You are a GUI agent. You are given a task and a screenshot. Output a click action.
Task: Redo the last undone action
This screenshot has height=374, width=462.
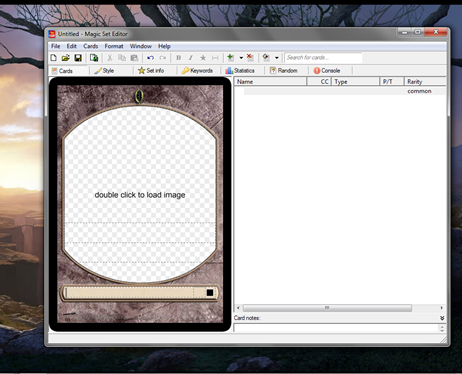[x=163, y=58]
